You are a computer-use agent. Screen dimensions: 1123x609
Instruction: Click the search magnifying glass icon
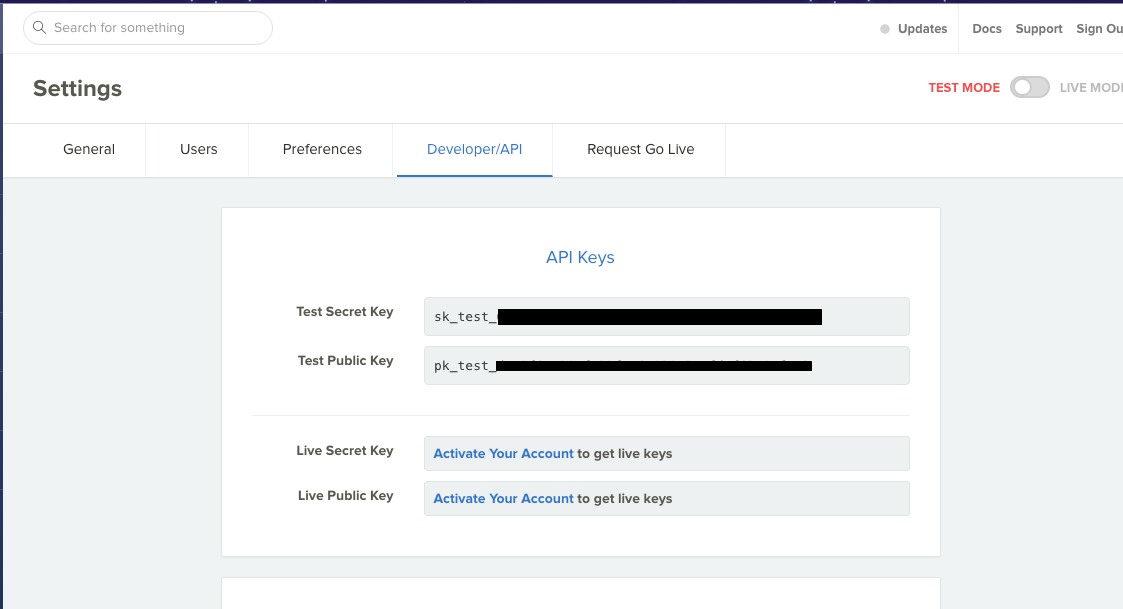point(38,27)
